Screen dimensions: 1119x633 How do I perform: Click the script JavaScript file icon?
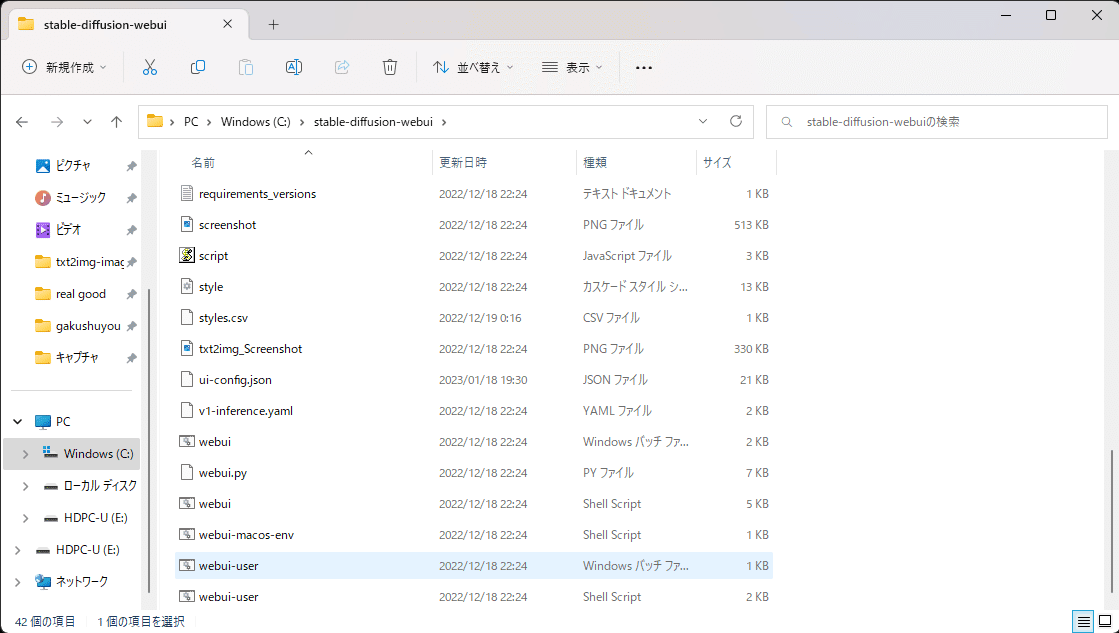pos(187,255)
